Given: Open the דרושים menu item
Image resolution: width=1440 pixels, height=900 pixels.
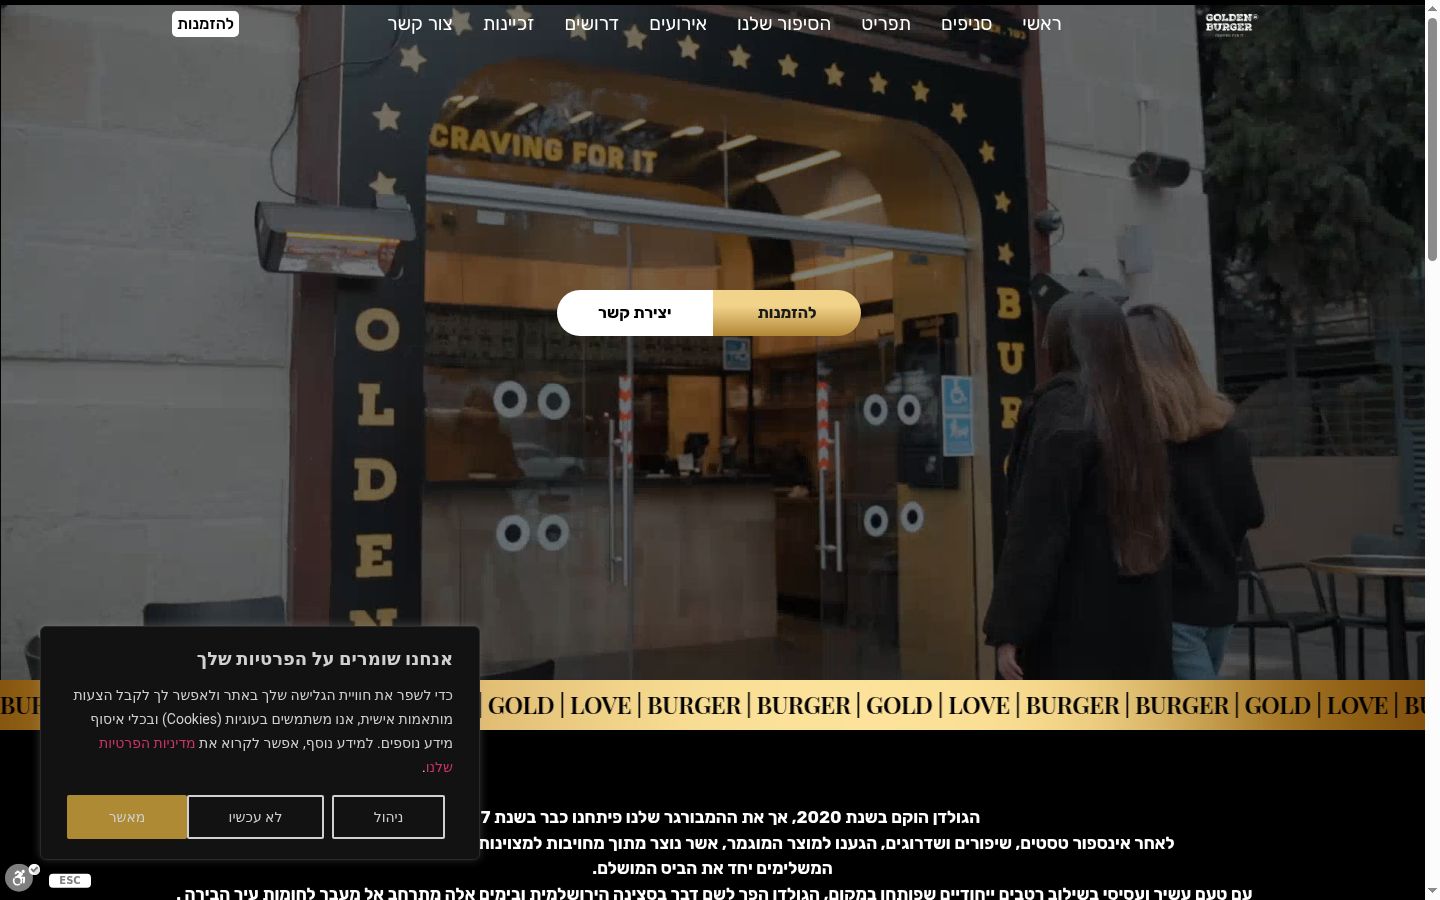Looking at the screenshot, I should (592, 24).
